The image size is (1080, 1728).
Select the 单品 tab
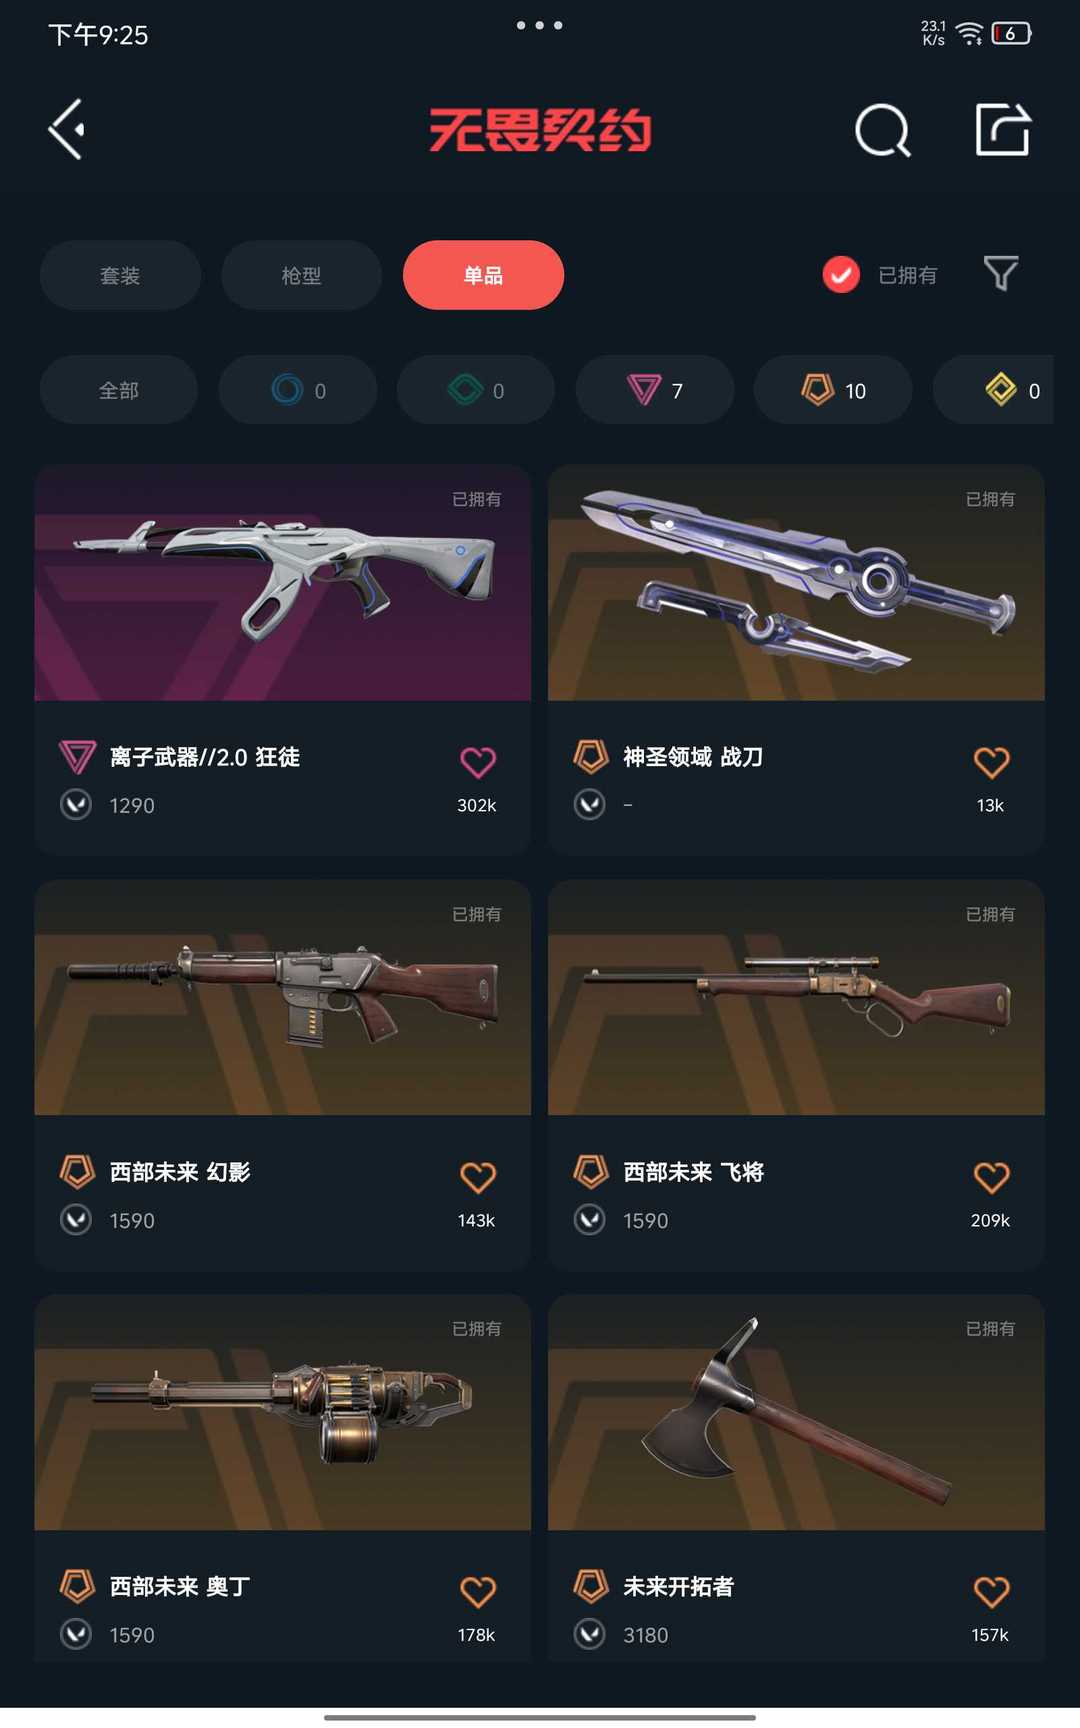point(483,275)
